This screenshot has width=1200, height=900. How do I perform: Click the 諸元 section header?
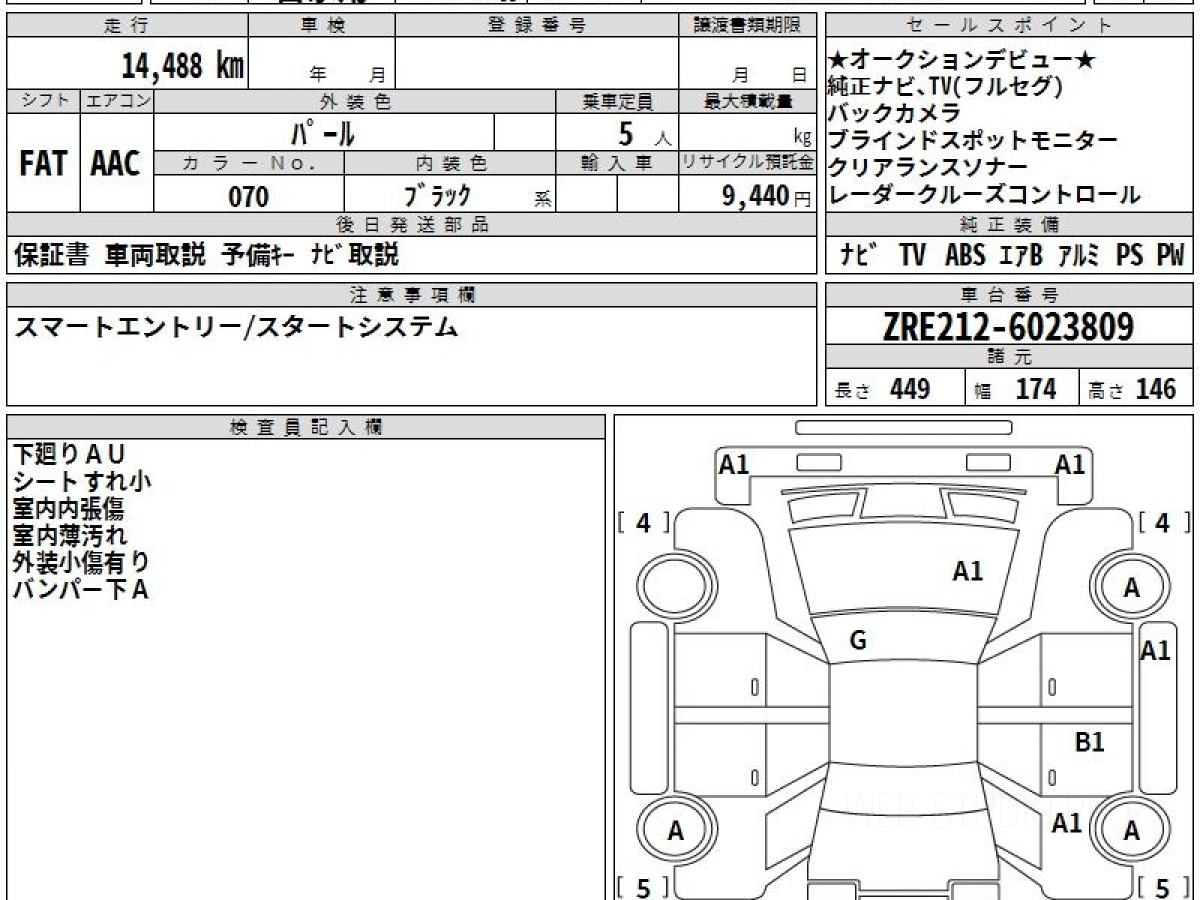coord(1010,357)
